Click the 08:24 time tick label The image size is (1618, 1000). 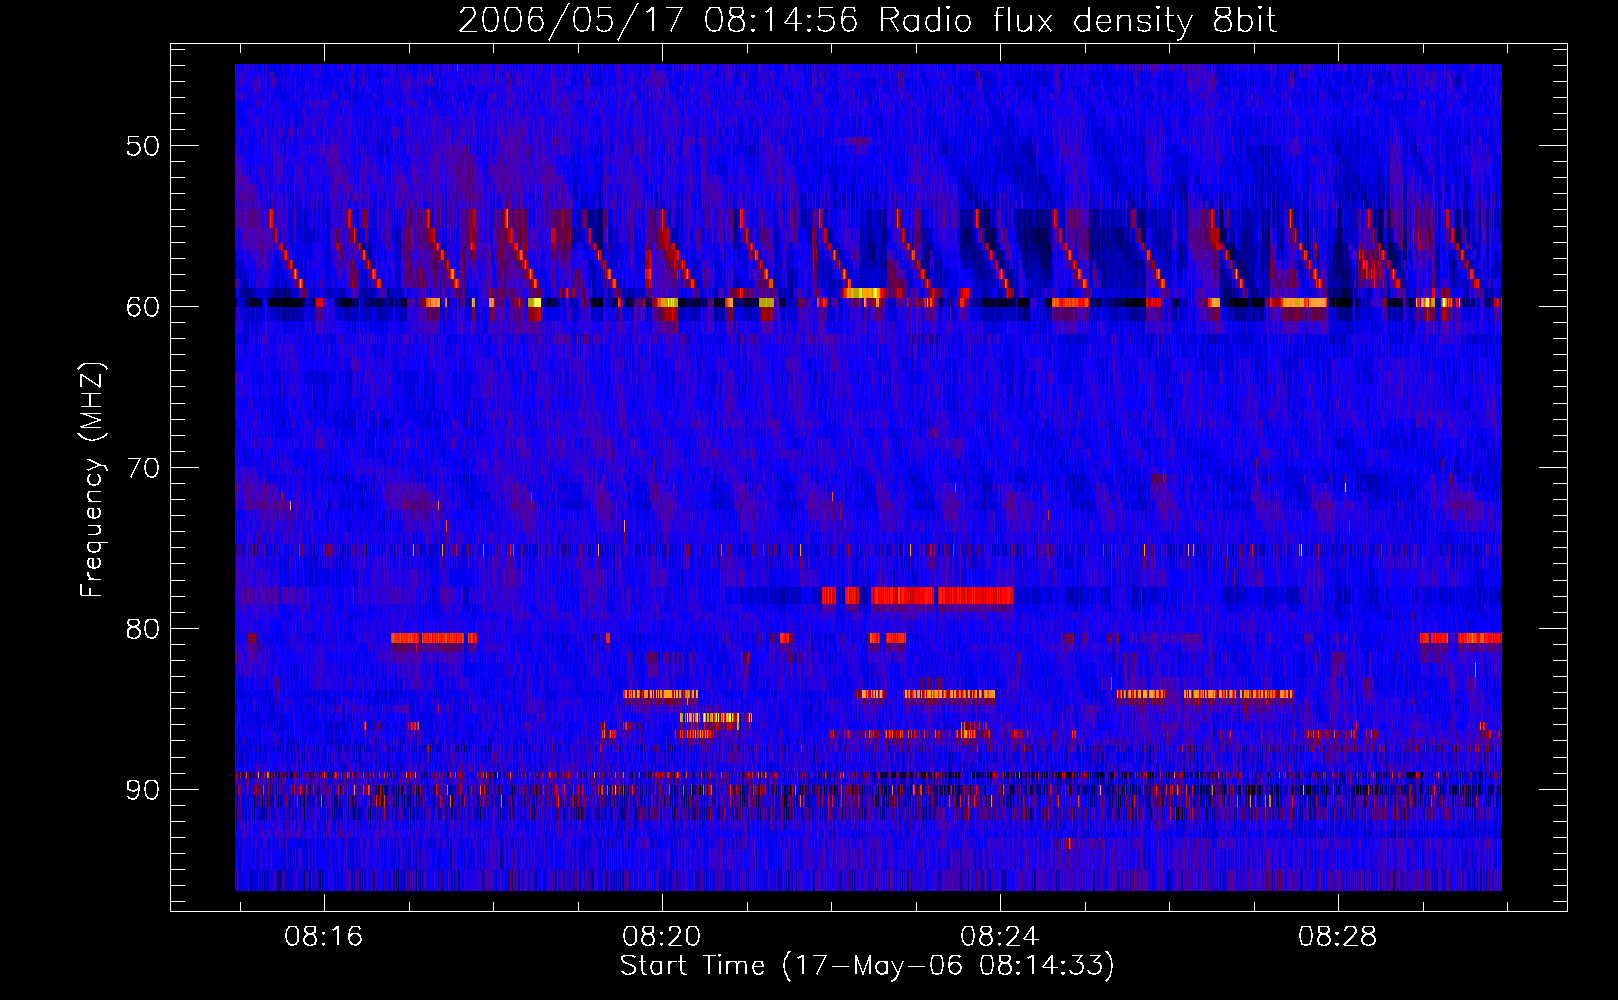[x=1000, y=937]
